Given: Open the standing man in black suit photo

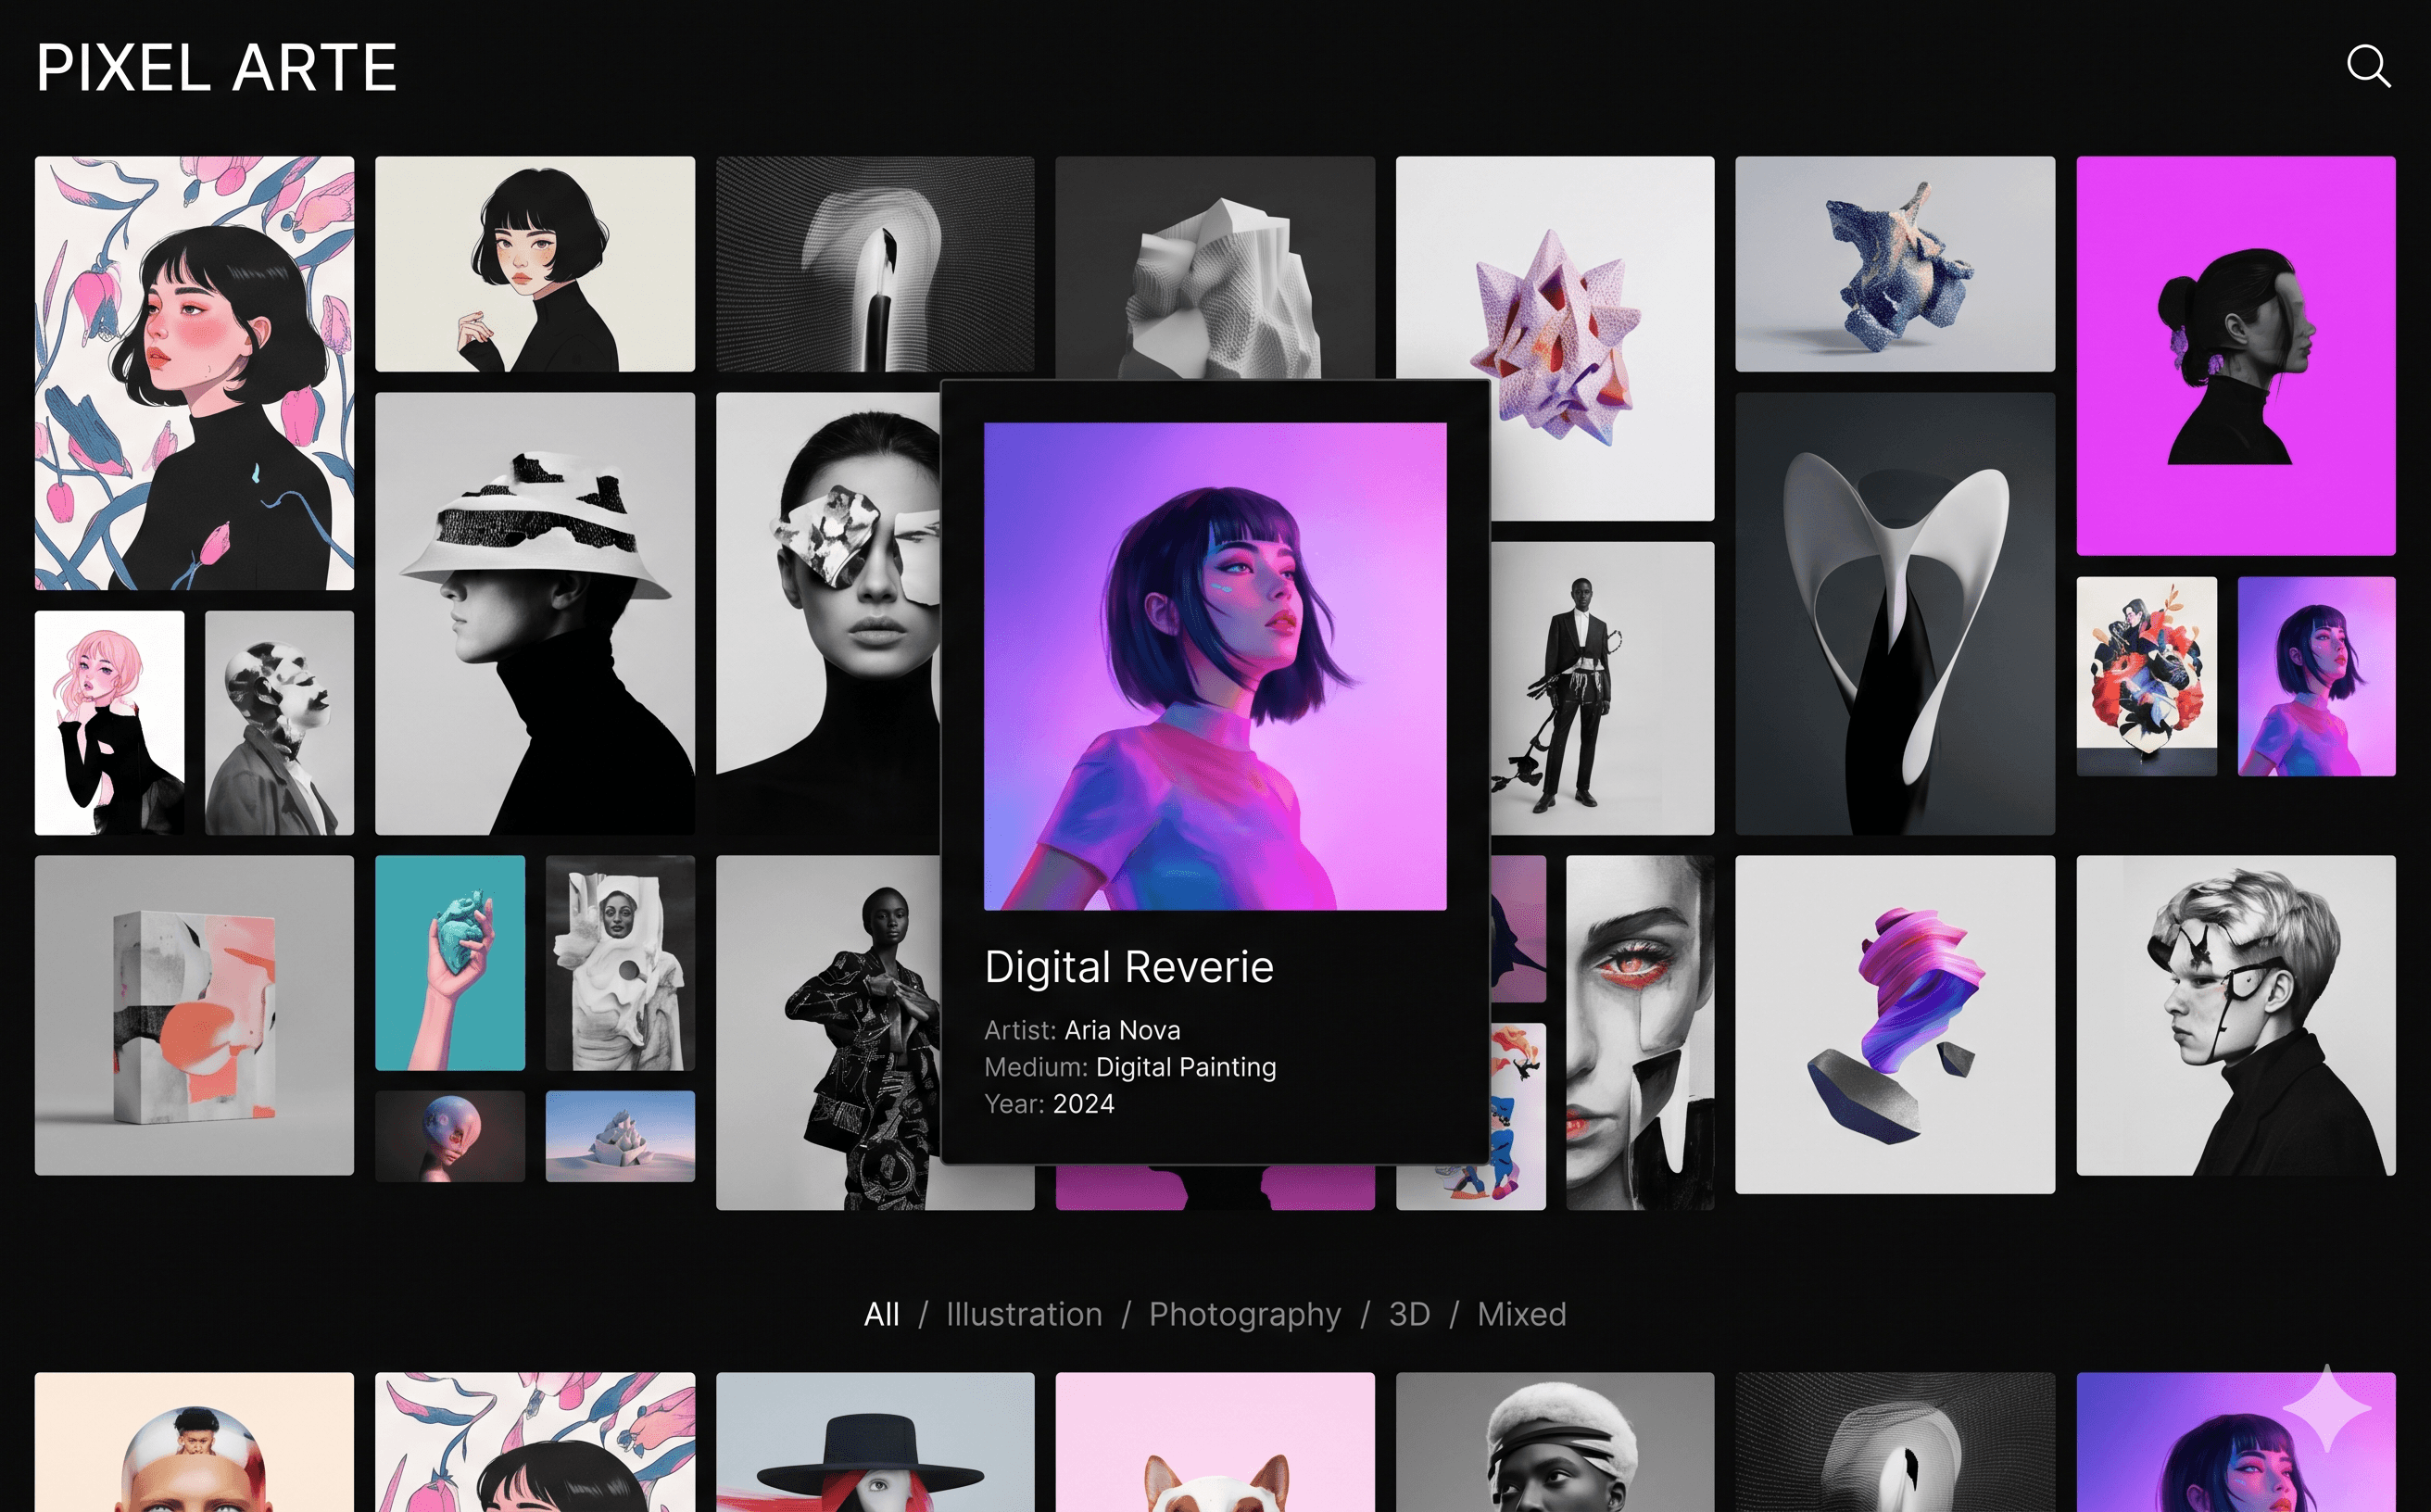Looking at the screenshot, I should tap(1602, 688).
